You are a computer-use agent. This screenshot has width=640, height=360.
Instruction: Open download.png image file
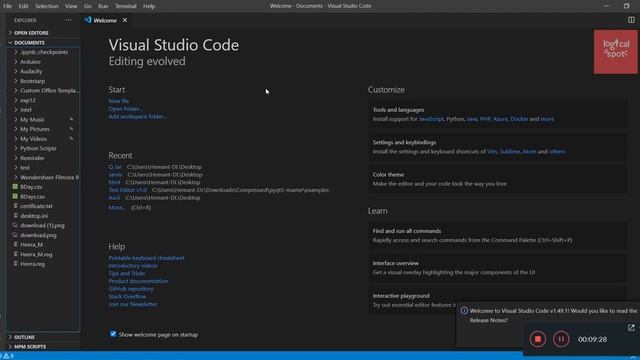(38, 235)
